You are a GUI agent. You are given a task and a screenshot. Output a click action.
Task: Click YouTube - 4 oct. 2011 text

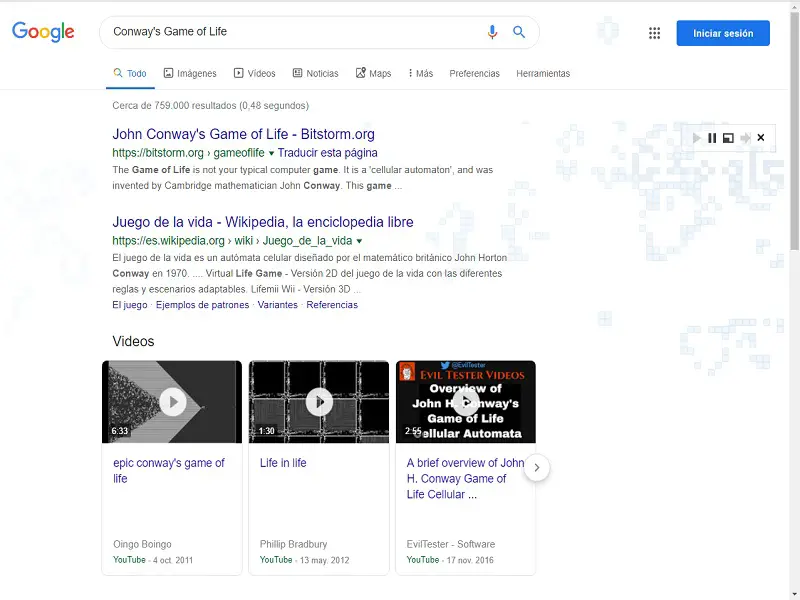click(153, 560)
